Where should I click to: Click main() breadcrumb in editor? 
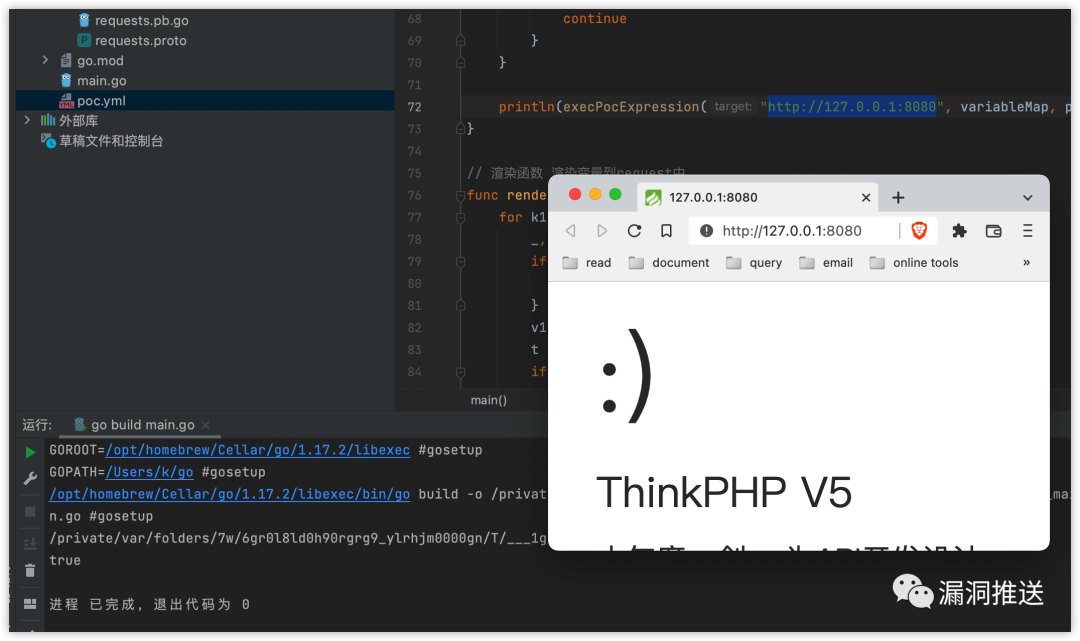pyautogui.click(x=488, y=400)
